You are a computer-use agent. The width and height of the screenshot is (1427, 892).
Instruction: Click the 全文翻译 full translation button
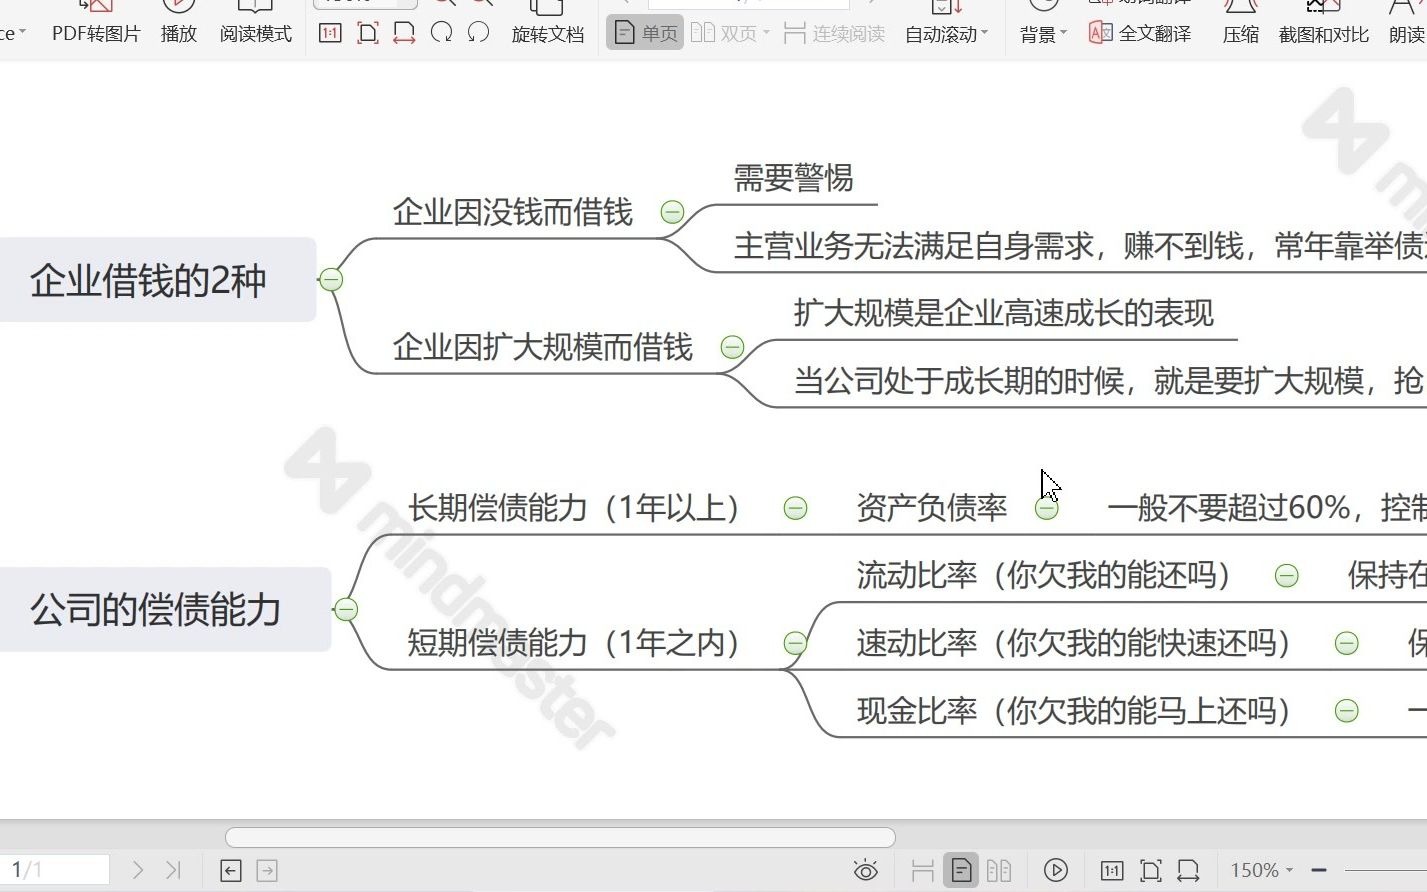click(1140, 33)
